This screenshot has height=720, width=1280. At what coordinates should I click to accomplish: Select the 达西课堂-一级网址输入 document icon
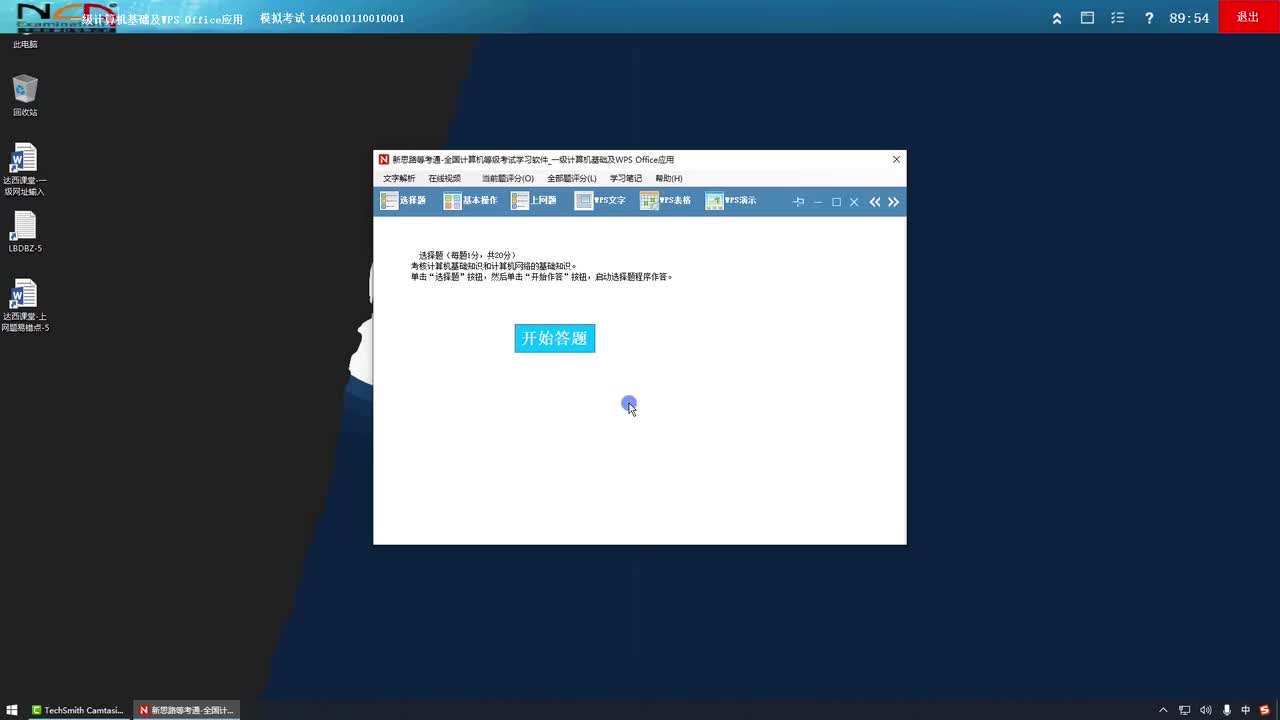[x=25, y=170]
